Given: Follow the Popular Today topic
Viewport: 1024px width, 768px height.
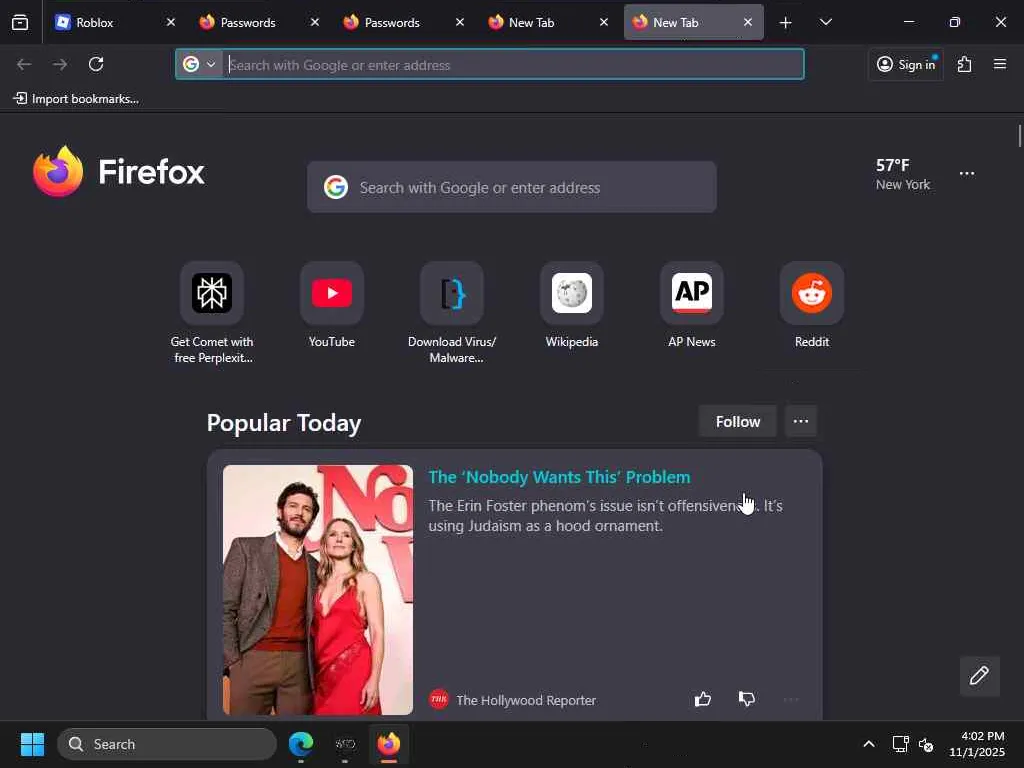Looking at the screenshot, I should (x=737, y=421).
